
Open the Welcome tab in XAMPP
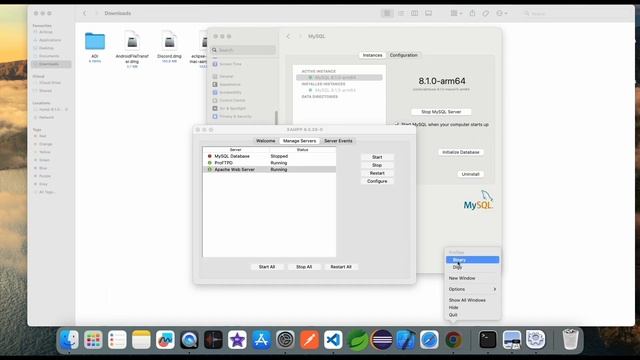click(265, 141)
